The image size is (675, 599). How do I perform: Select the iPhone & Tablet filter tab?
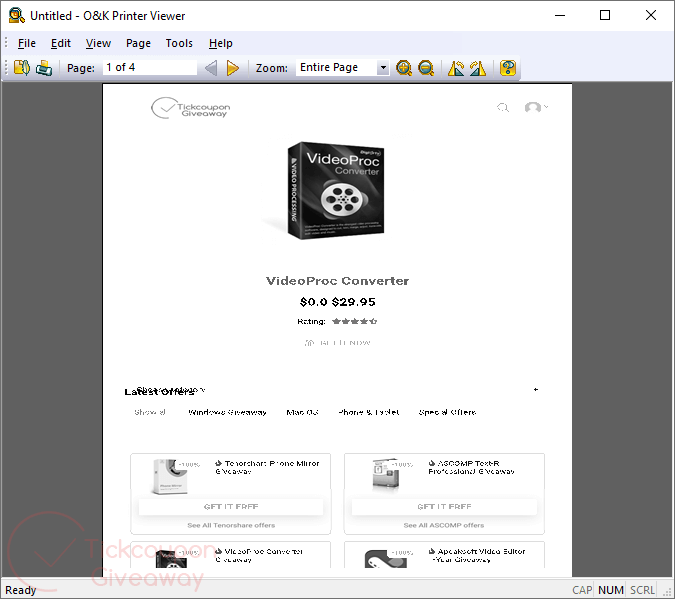click(368, 412)
